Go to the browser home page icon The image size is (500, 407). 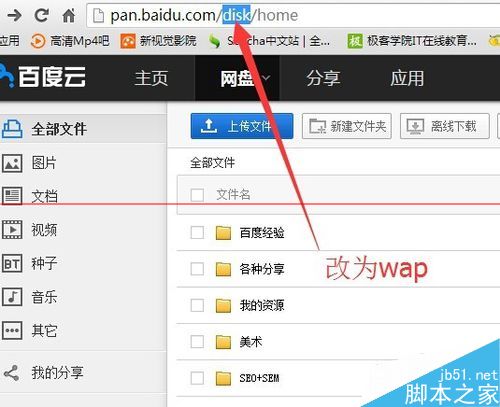coord(69,15)
